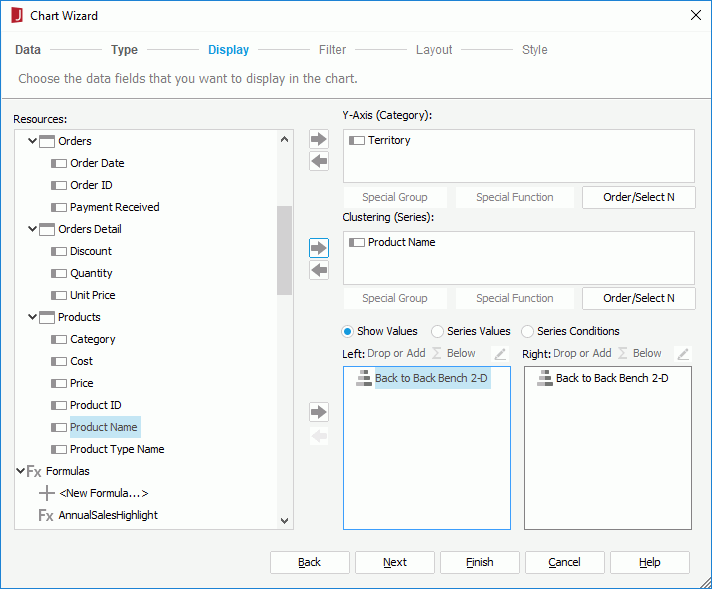
Task: Click the Right sigma summary icon
Action: point(623,353)
